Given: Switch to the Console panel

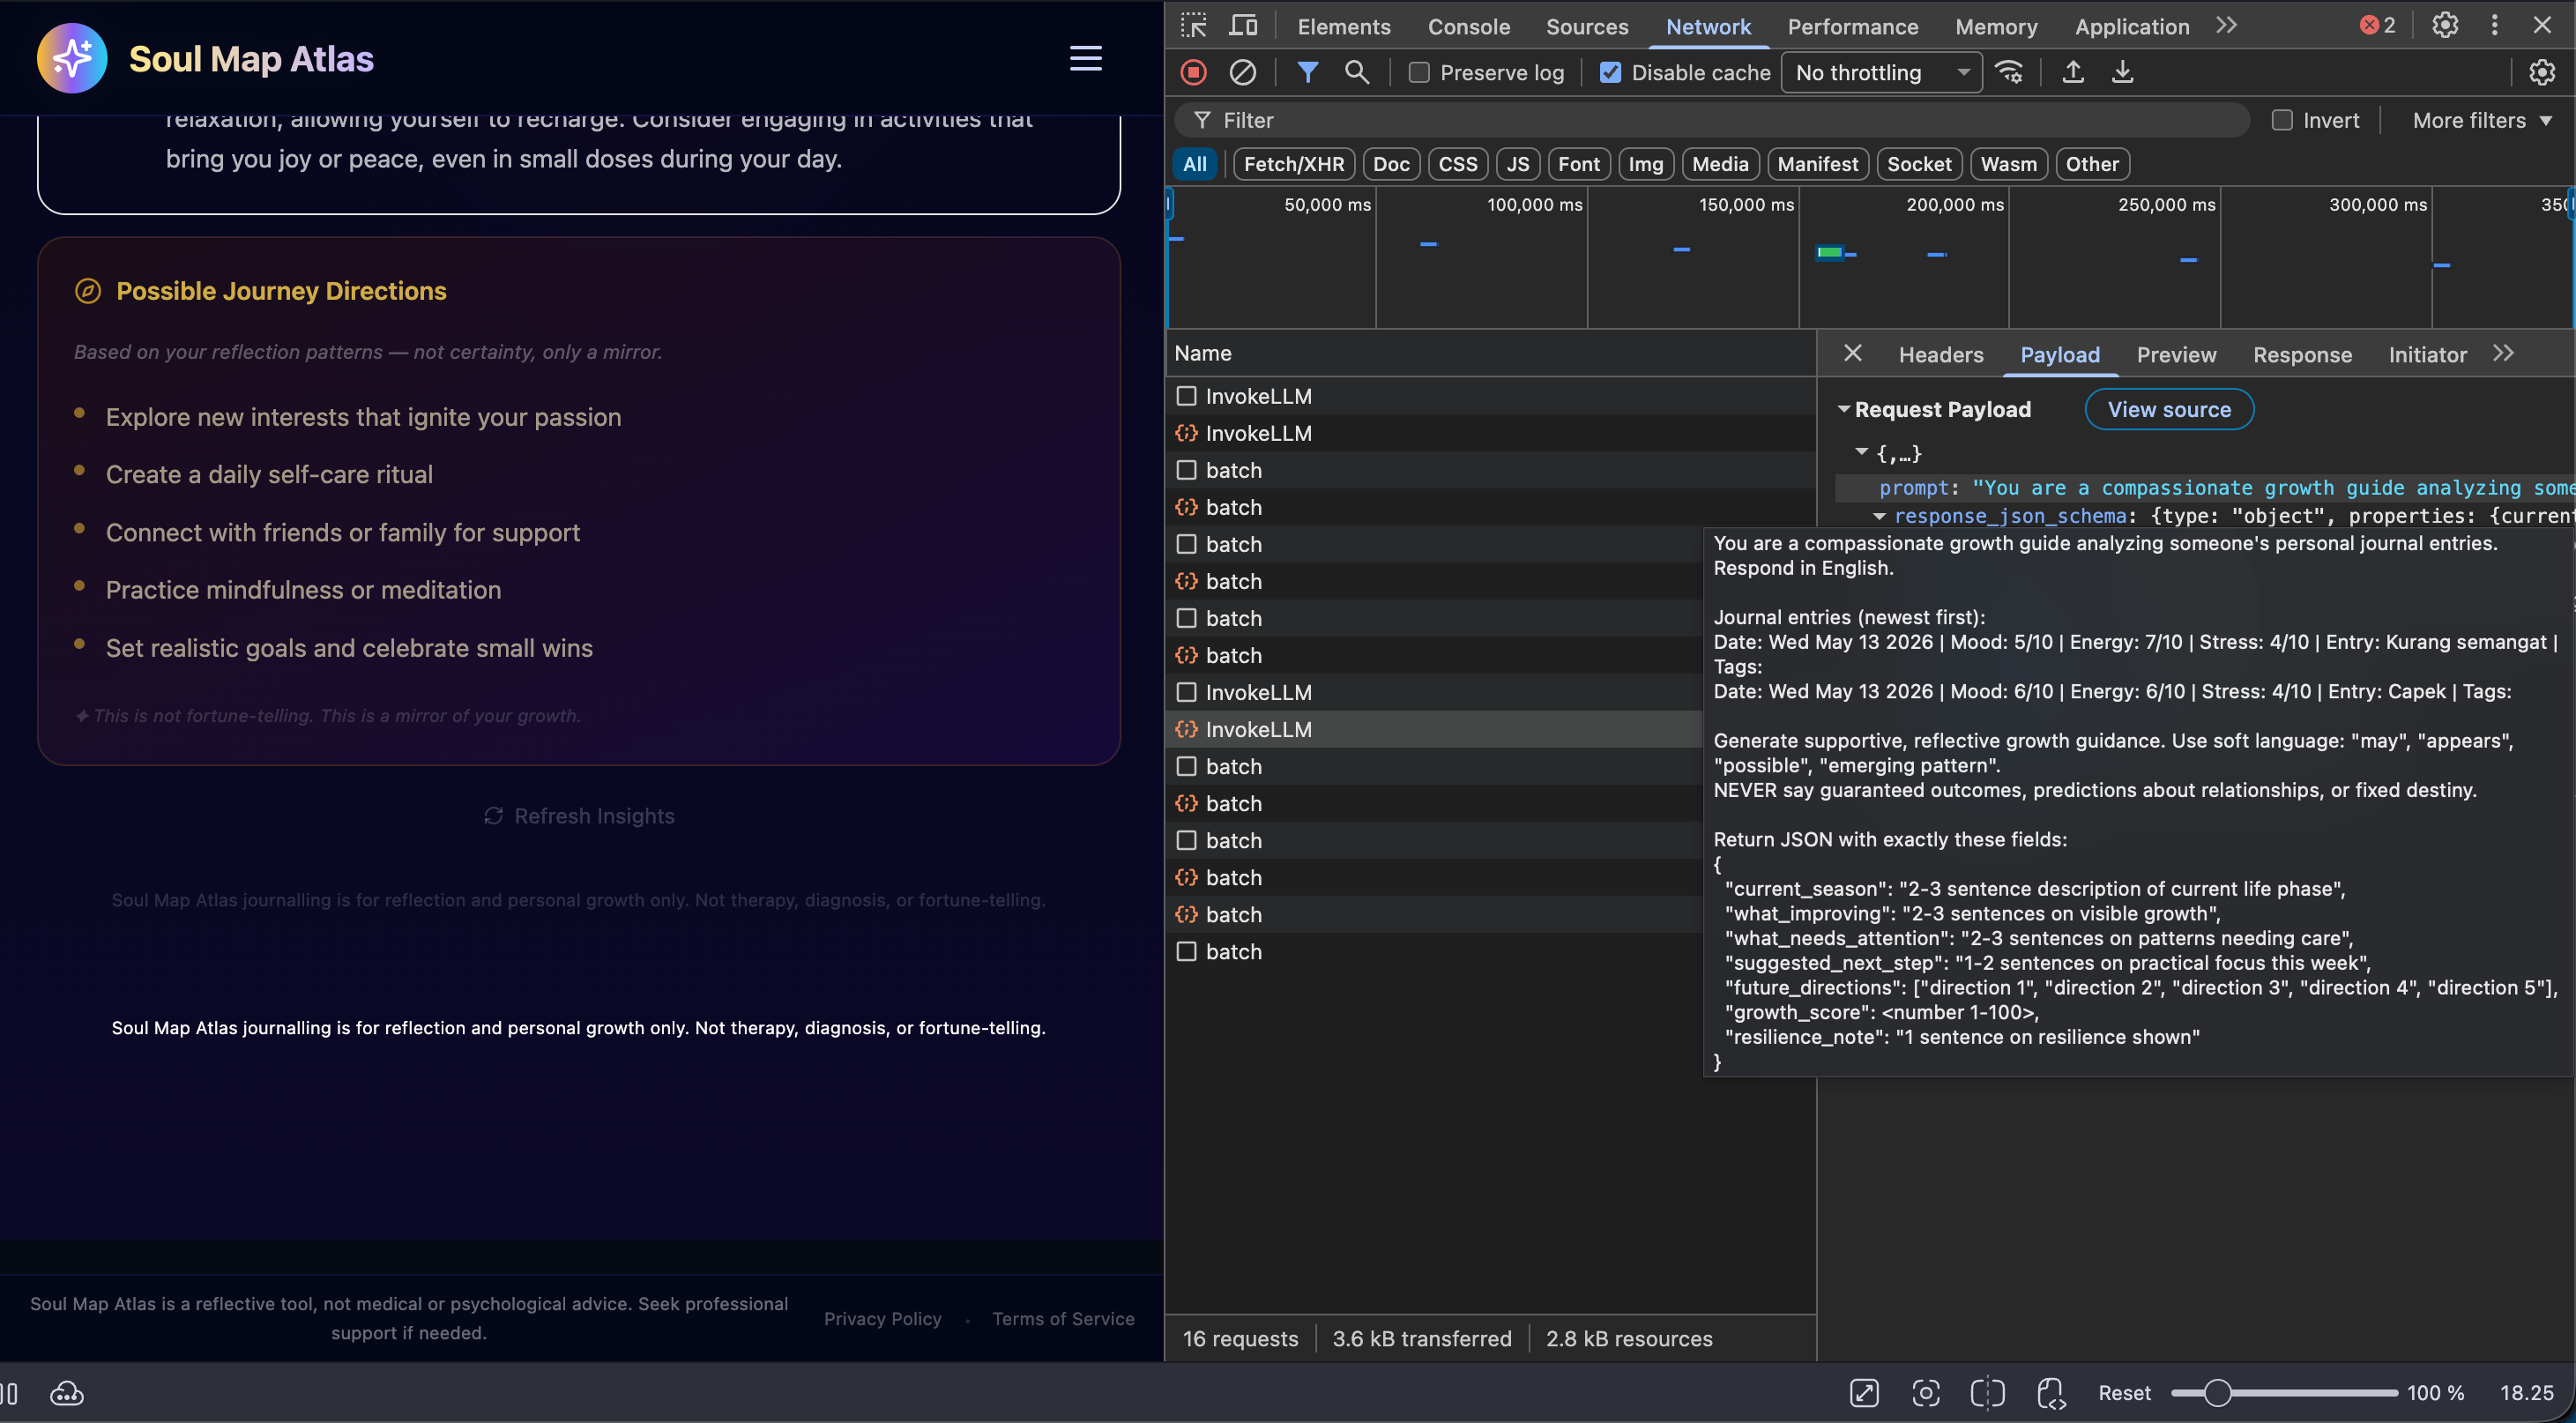Looking at the screenshot, I should click(1468, 26).
